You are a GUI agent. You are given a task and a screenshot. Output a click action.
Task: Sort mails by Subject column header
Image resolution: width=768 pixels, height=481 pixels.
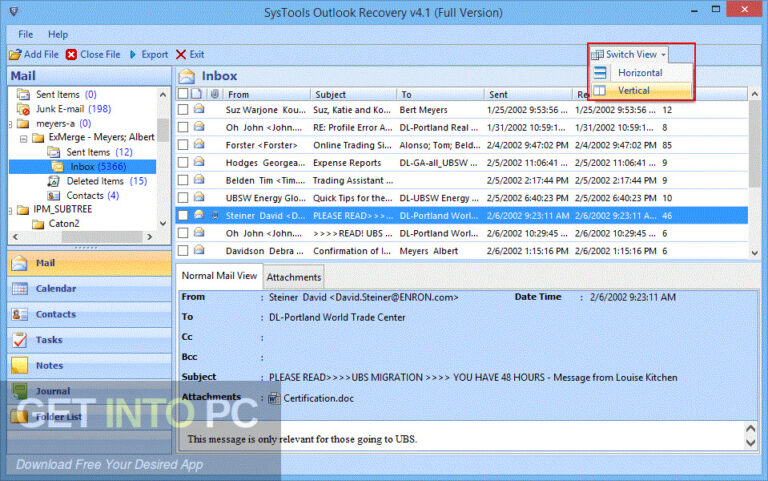pos(354,94)
